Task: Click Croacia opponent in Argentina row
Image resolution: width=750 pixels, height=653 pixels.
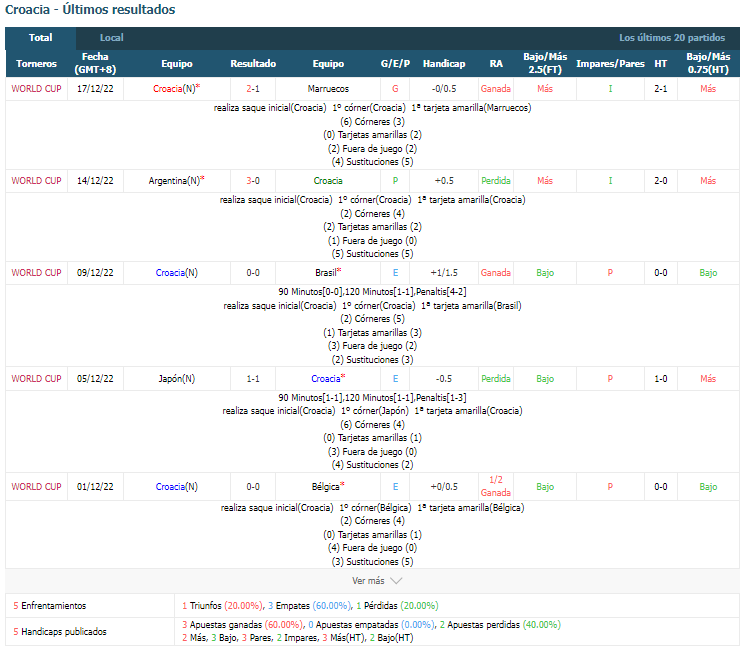Action: (328, 181)
